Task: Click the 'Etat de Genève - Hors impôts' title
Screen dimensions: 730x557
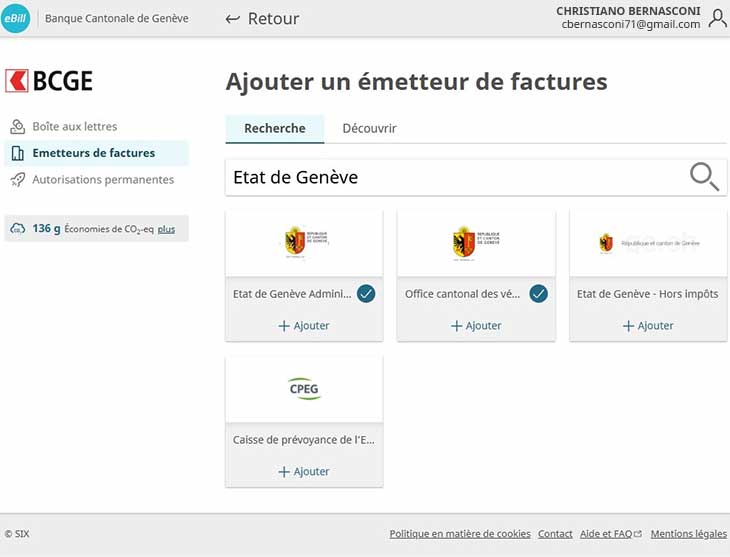Action: tap(648, 294)
